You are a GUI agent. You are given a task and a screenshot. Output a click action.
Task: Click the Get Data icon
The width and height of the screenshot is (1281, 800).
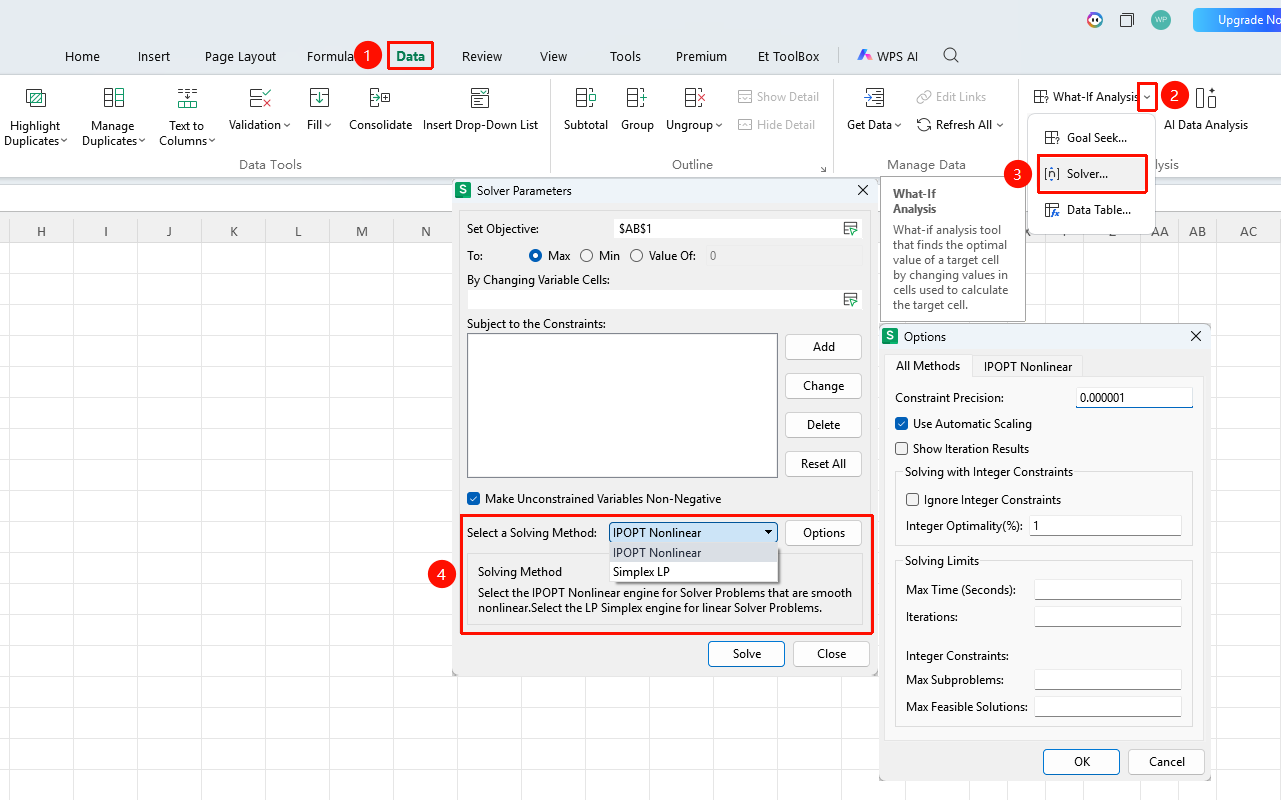[875, 97]
